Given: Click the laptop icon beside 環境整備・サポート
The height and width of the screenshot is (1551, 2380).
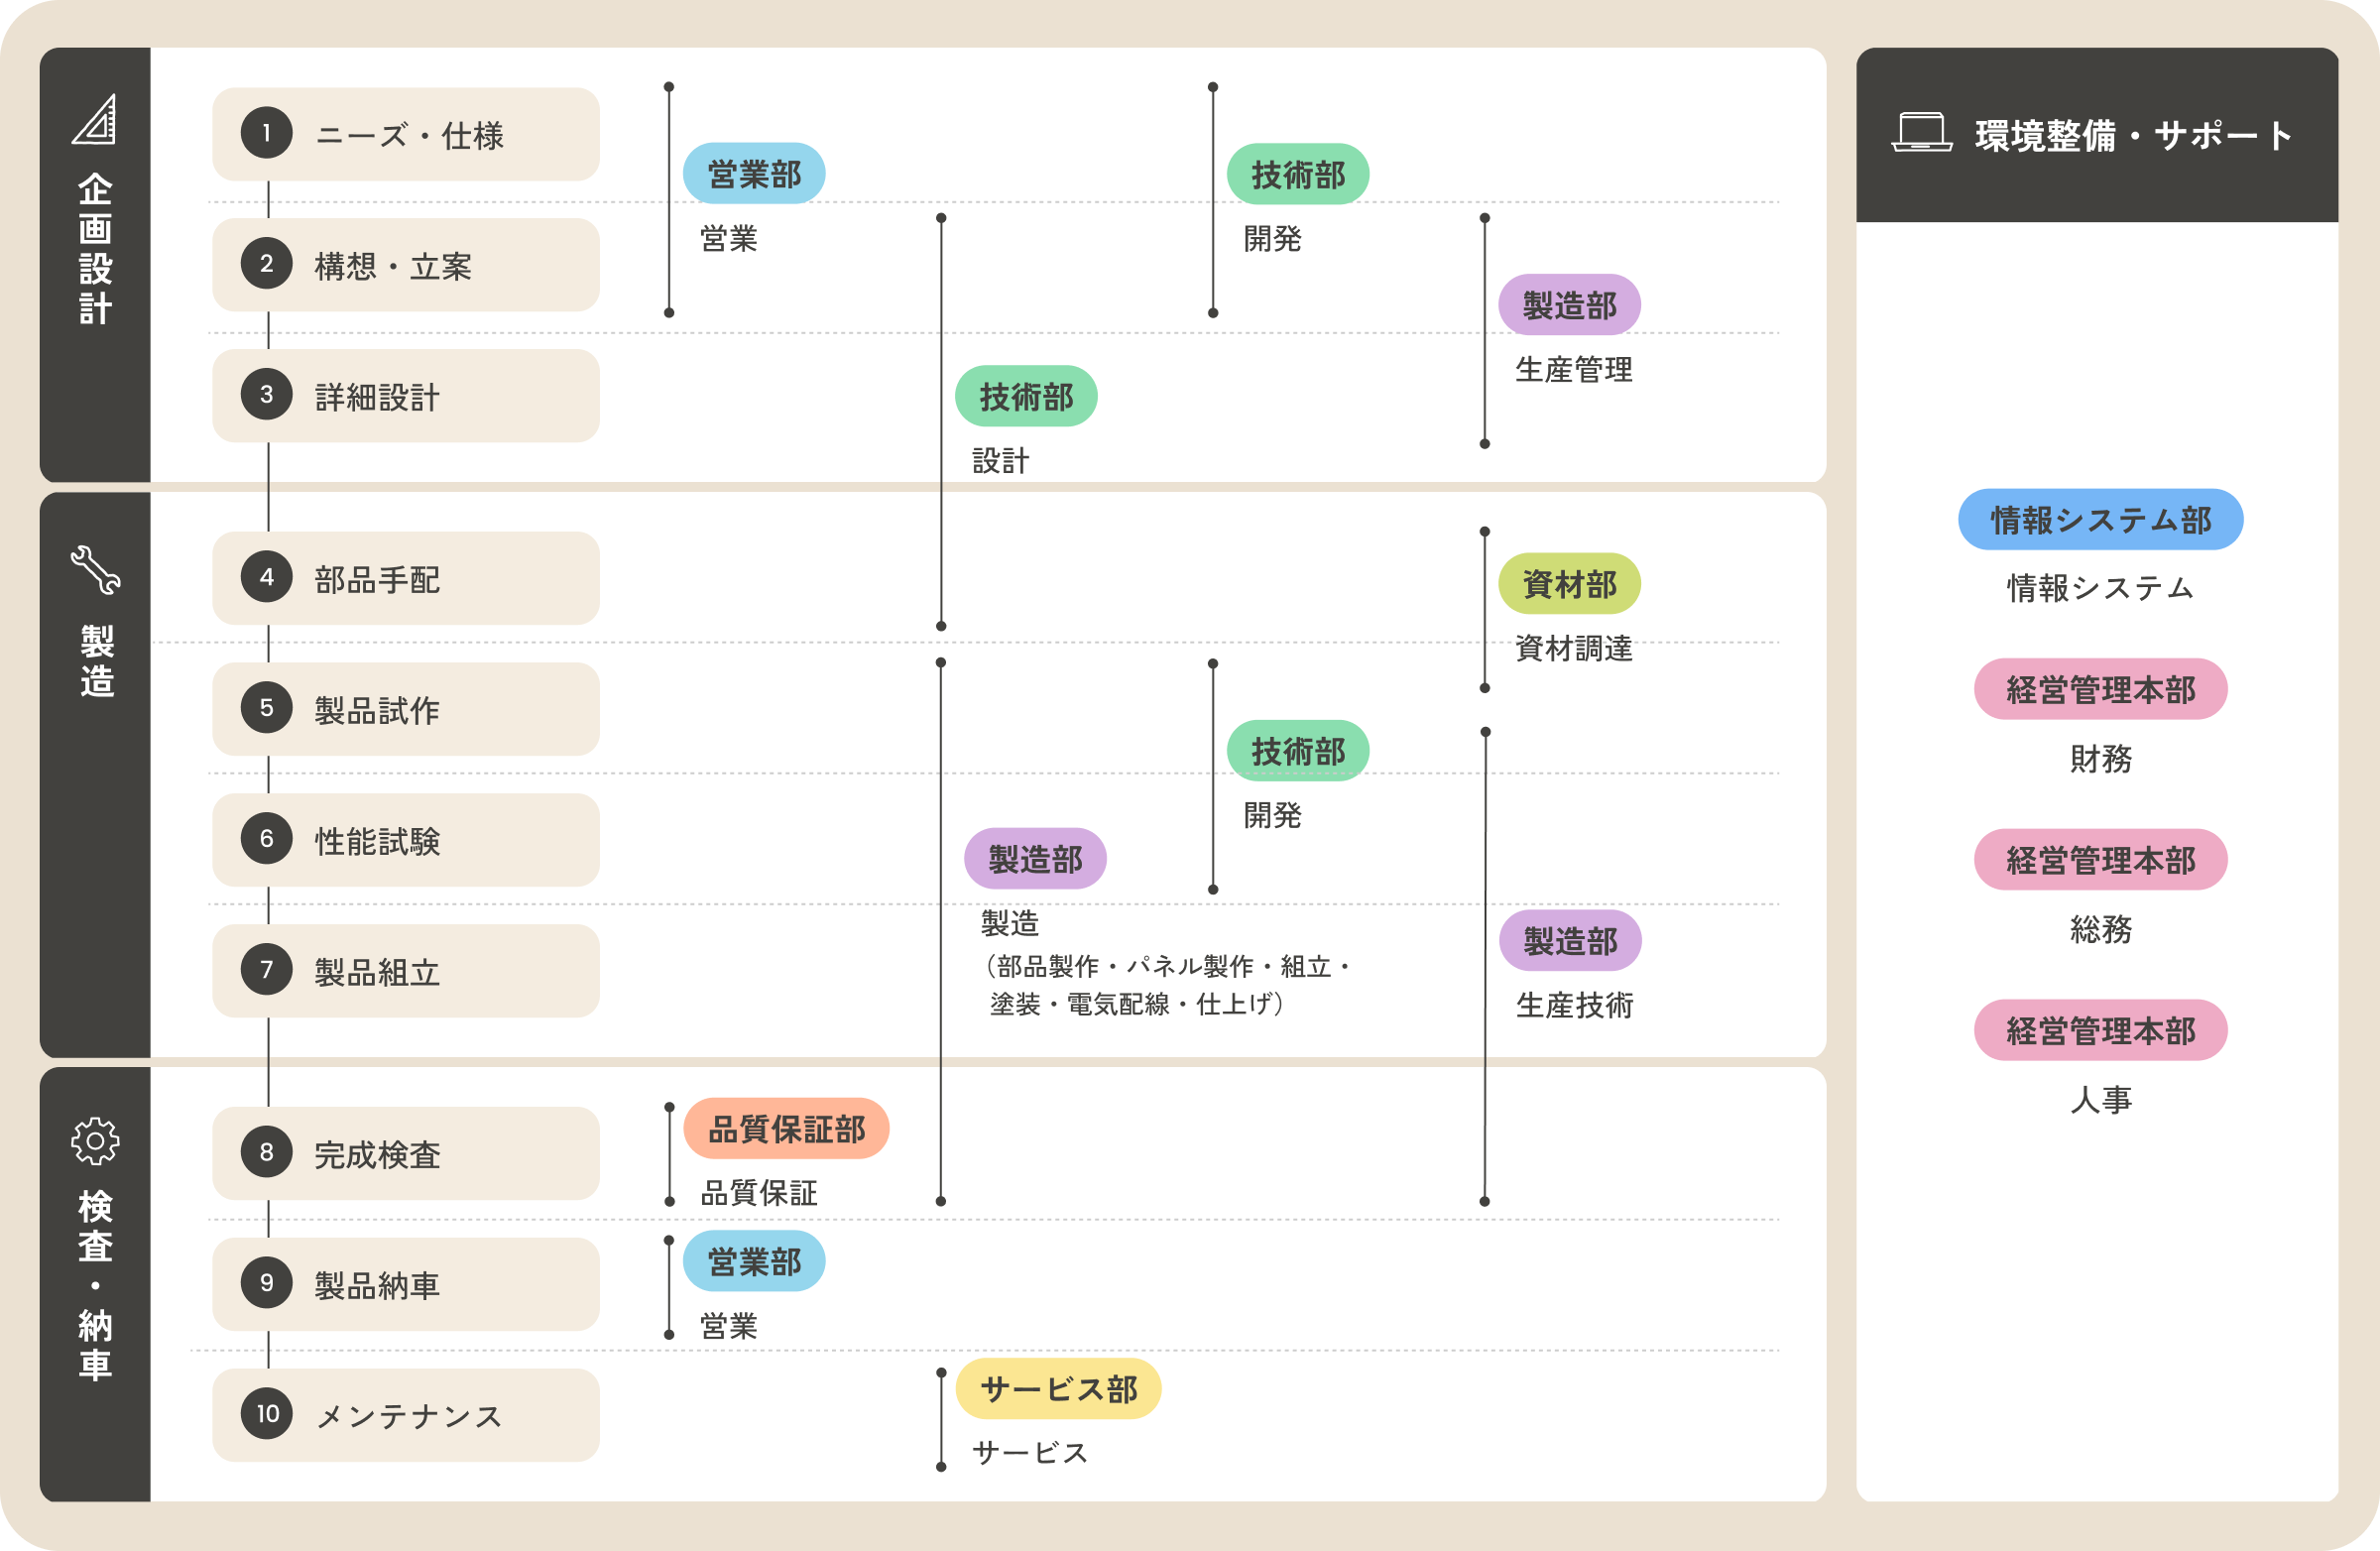Looking at the screenshot, I should [x=1921, y=133].
